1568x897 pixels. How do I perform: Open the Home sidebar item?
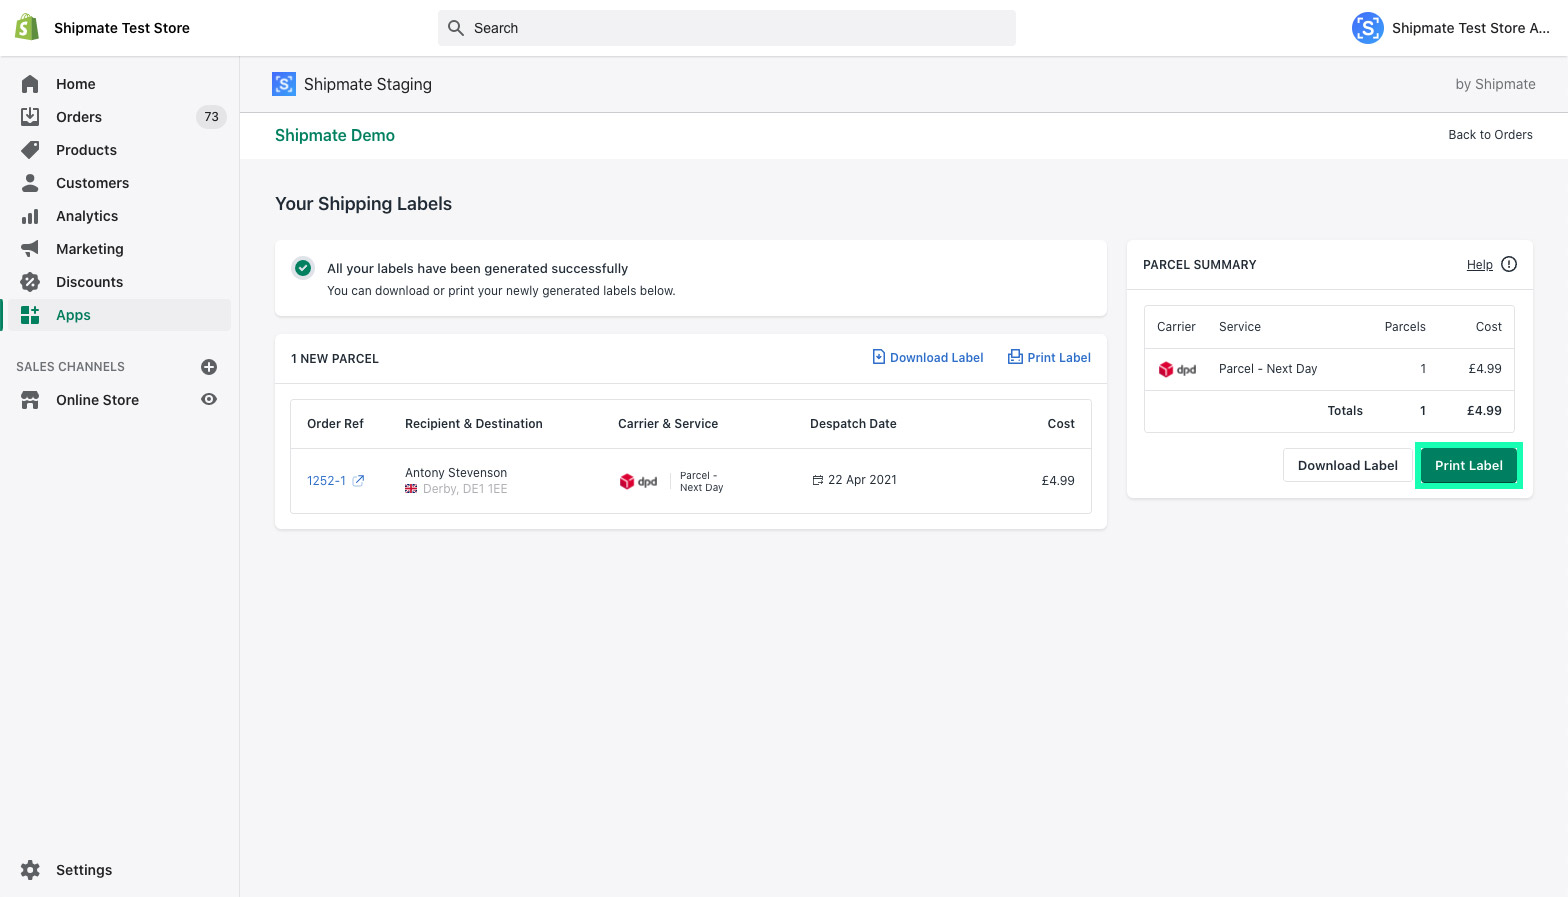pyautogui.click(x=75, y=84)
